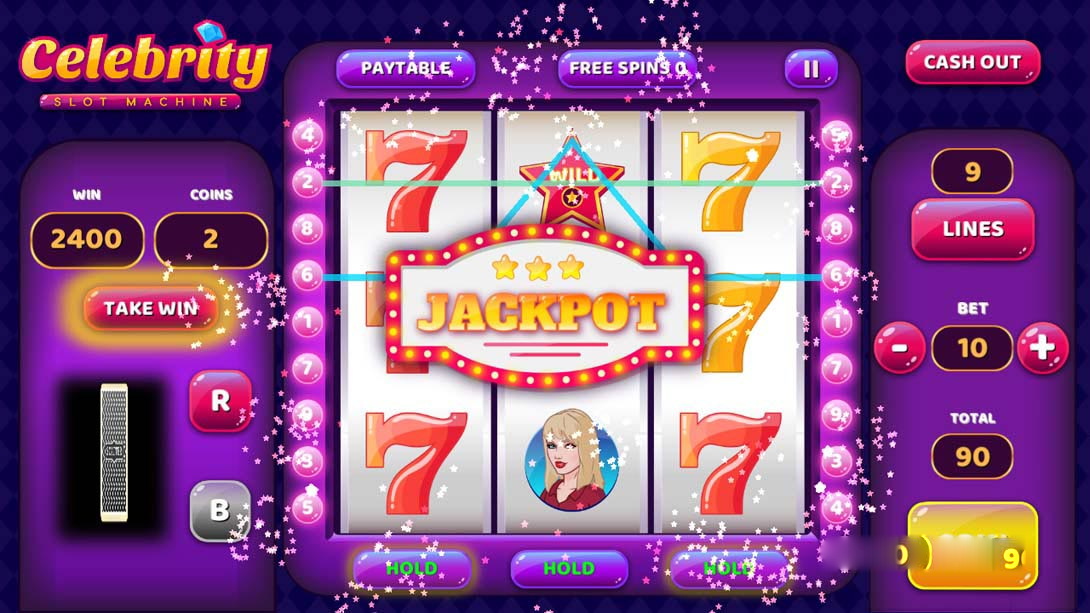The image size is (1090, 613).
Task: Select payline 8 on the left side
Action: tap(307, 228)
